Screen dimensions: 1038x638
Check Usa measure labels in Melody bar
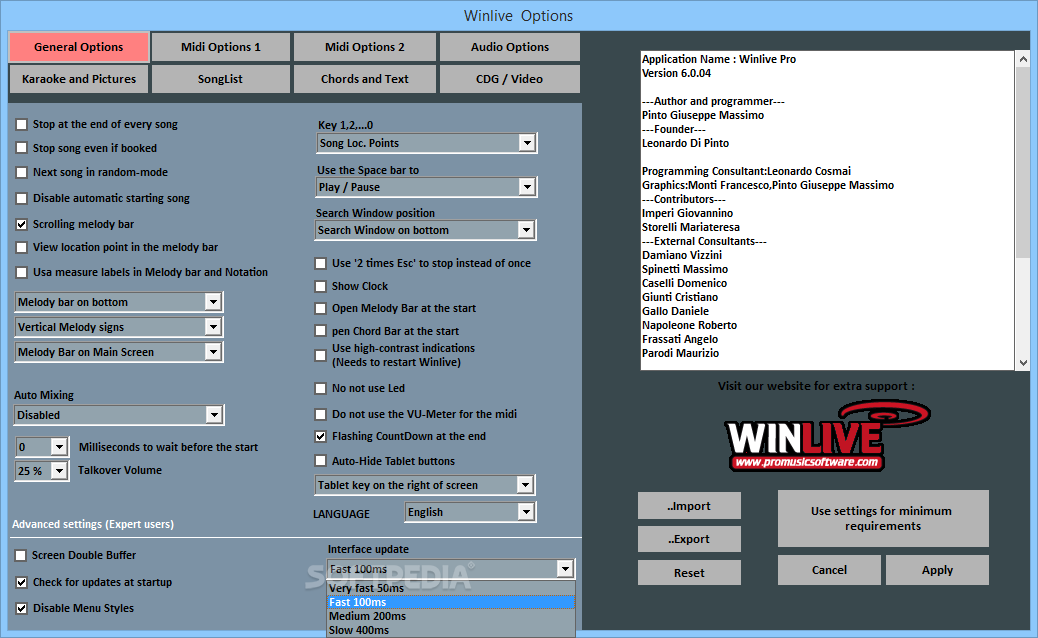[22, 272]
